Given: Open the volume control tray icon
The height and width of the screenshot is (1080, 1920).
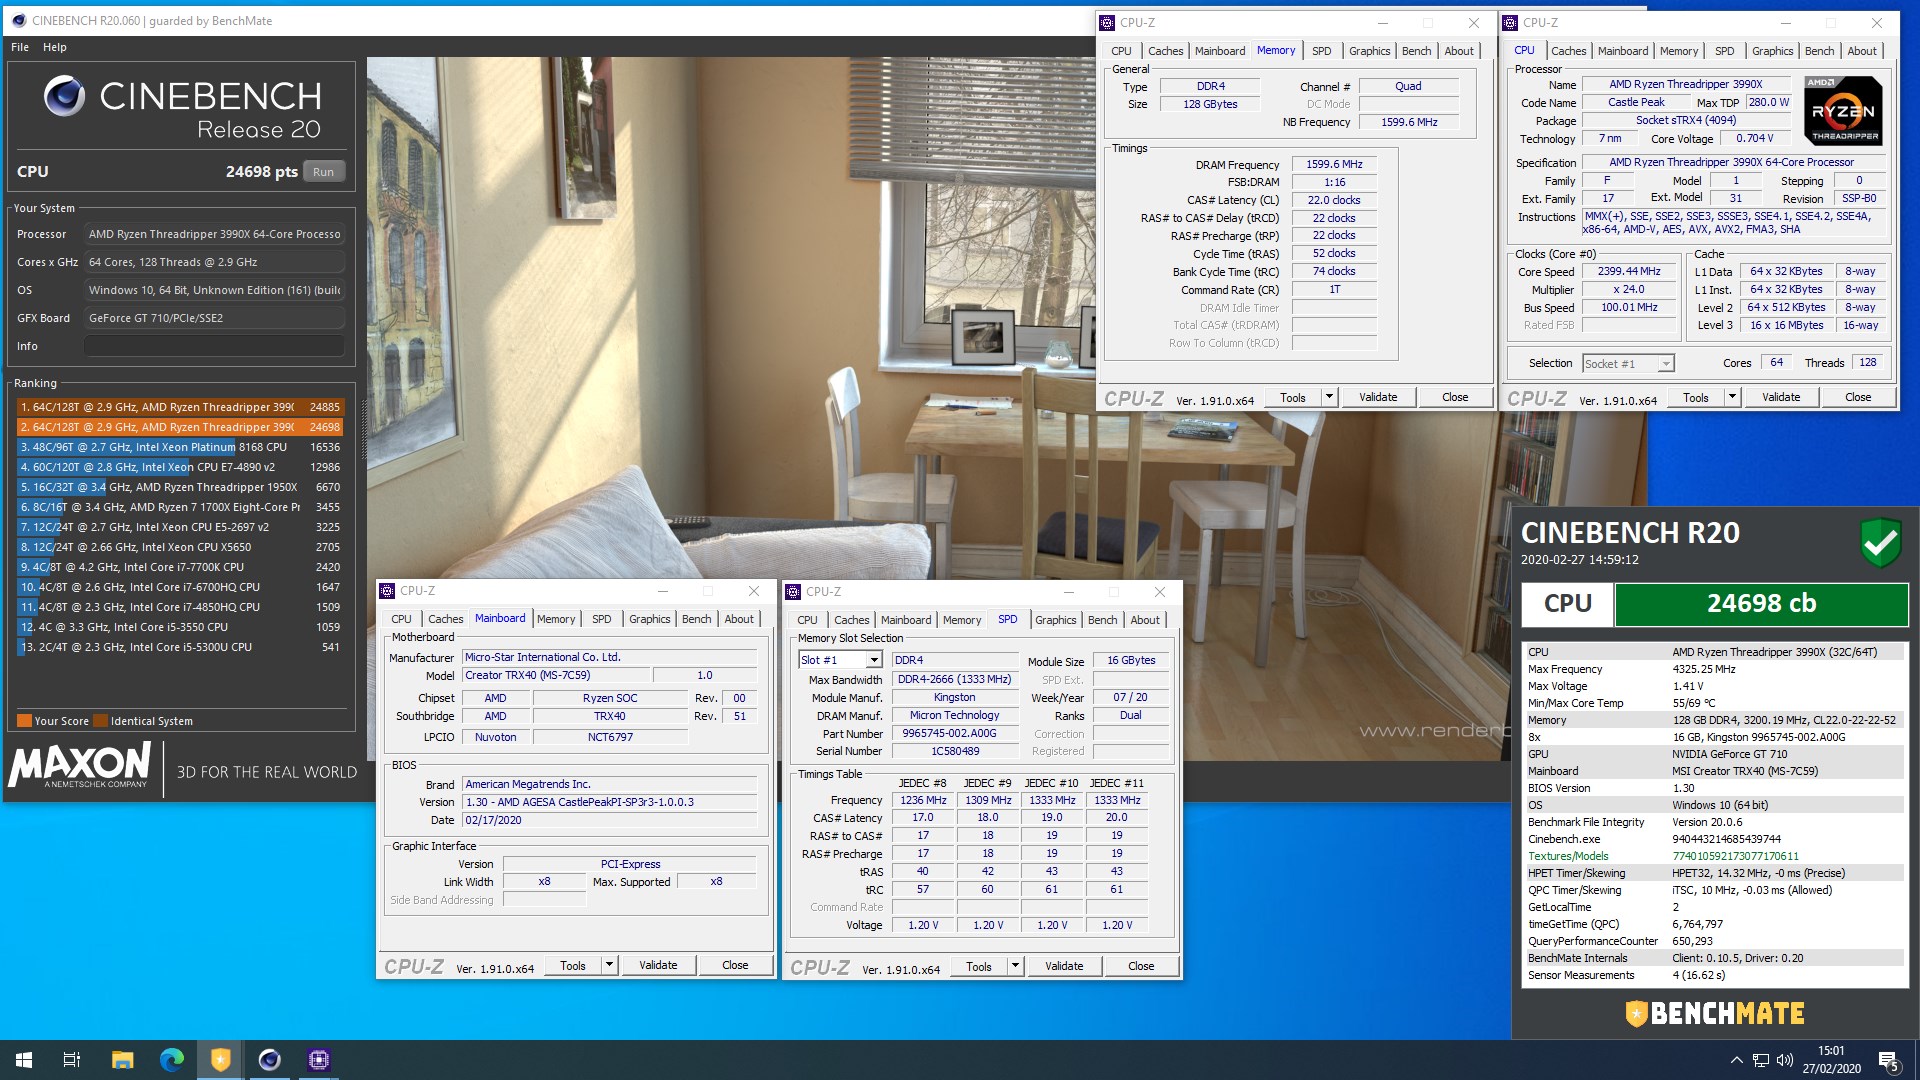Looking at the screenshot, I should tap(1786, 1060).
